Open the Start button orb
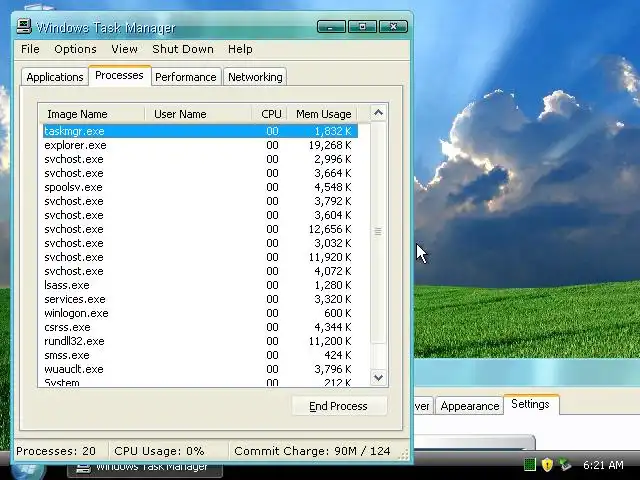The height and width of the screenshot is (480, 640). (x=28, y=472)
